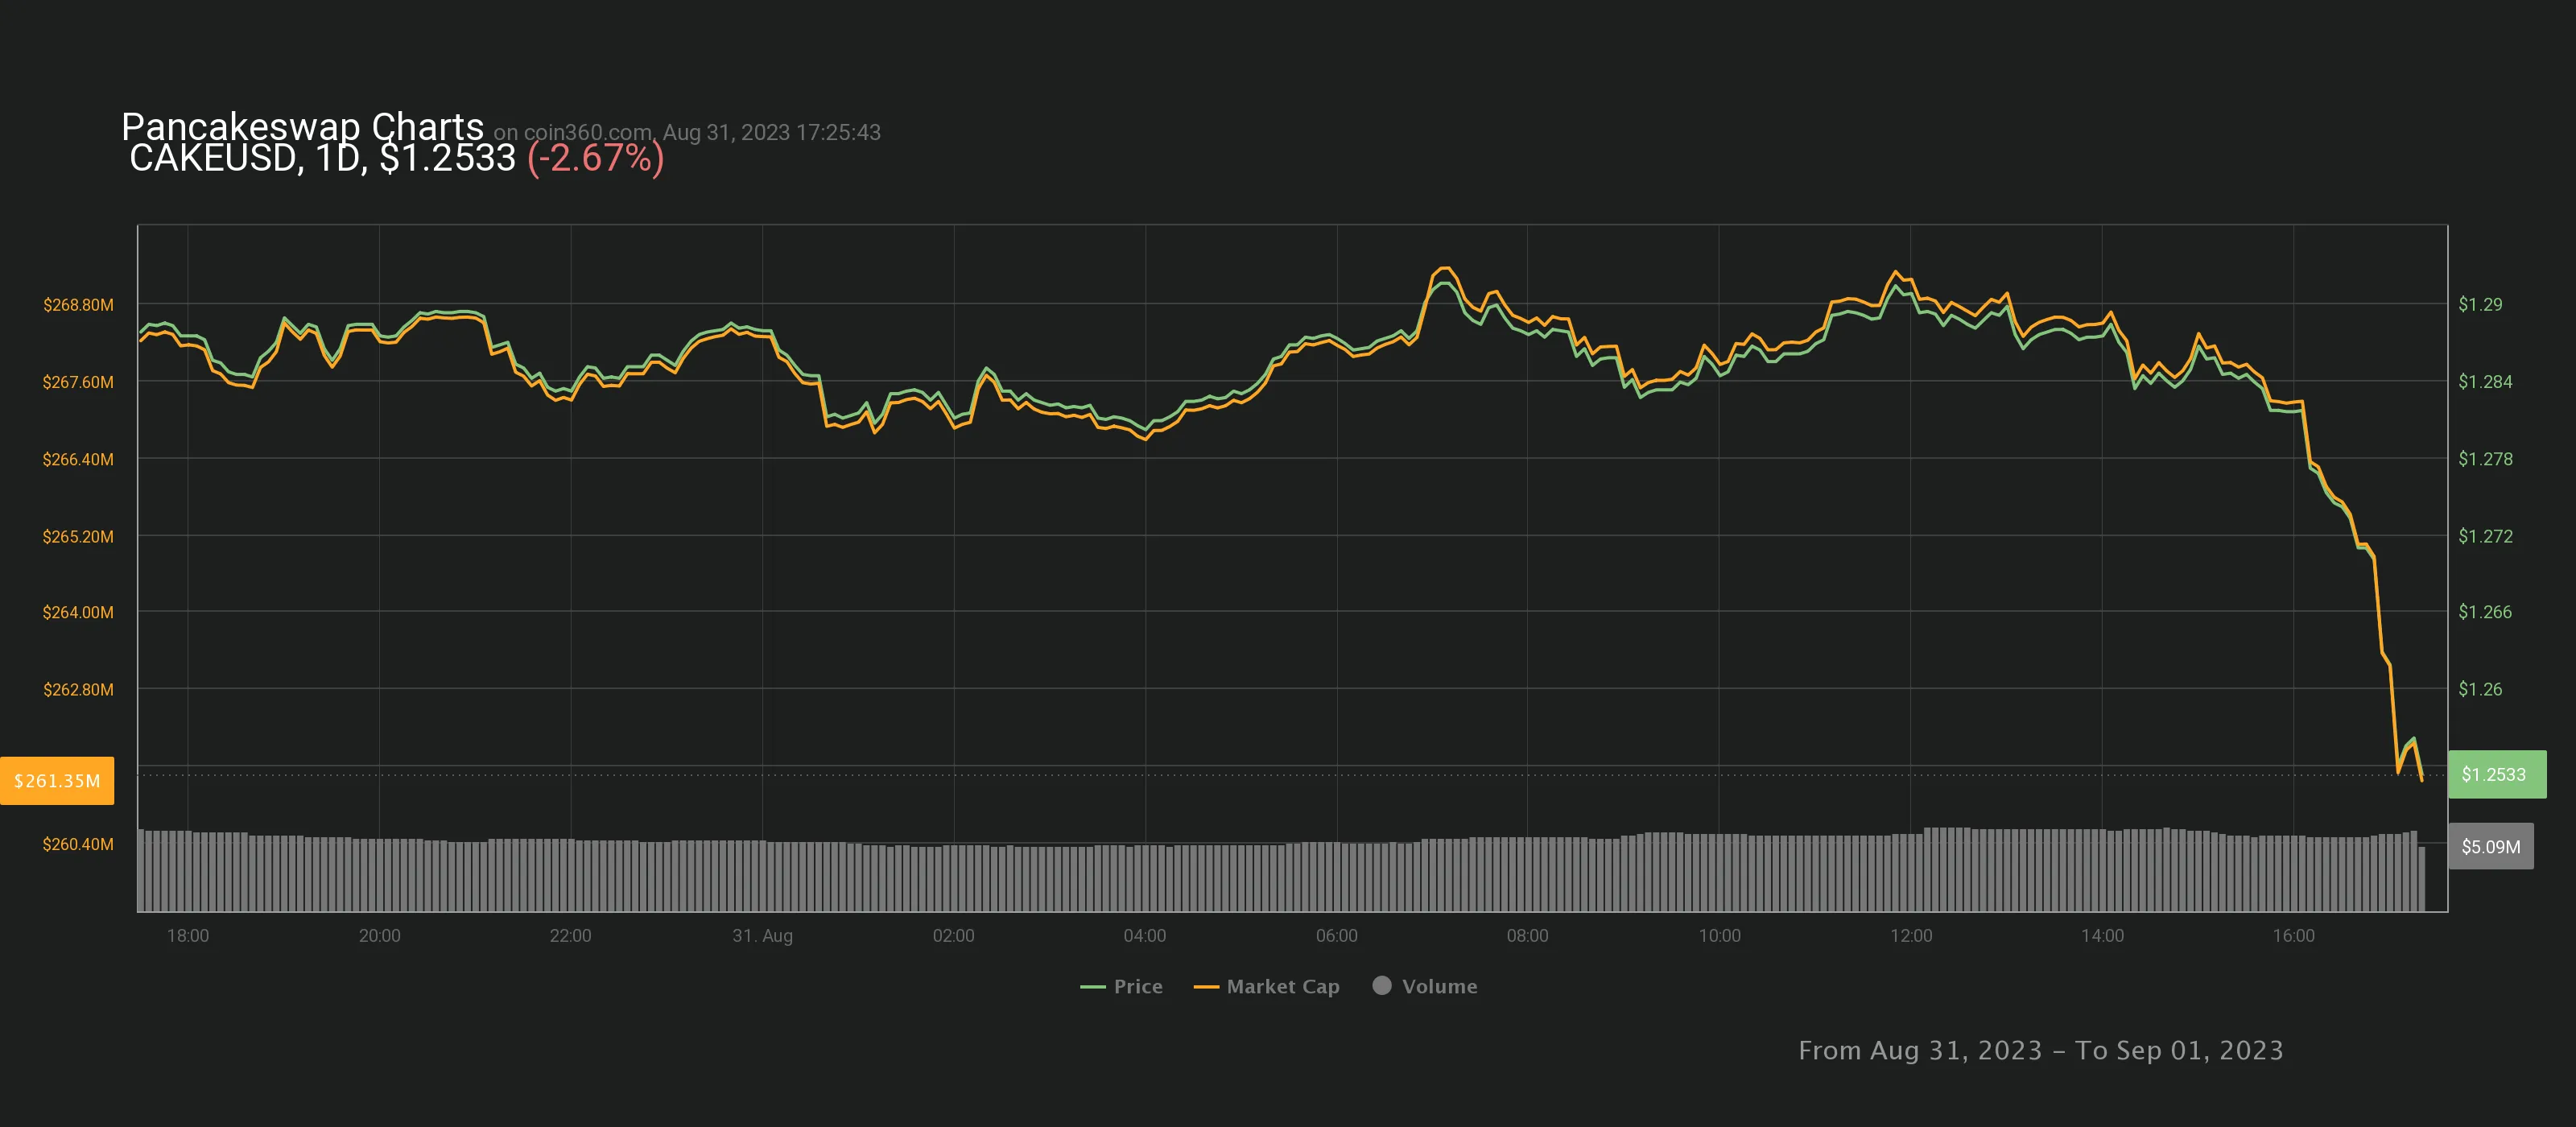Click the 12:00 time axis label

click(1910, 935)
